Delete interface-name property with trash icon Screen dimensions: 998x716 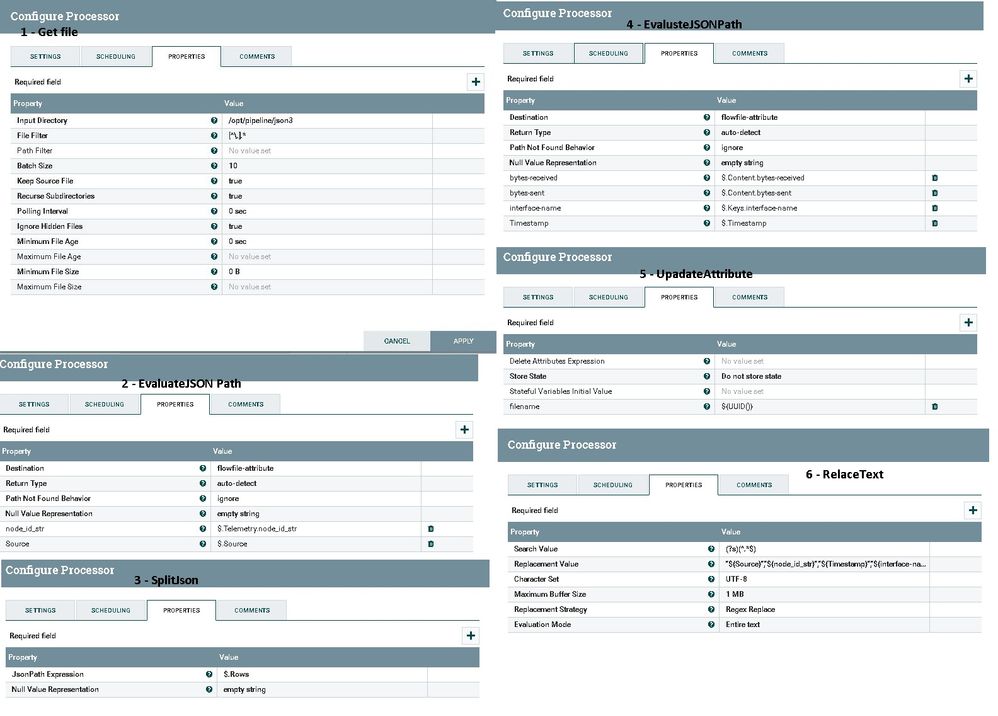934,208
